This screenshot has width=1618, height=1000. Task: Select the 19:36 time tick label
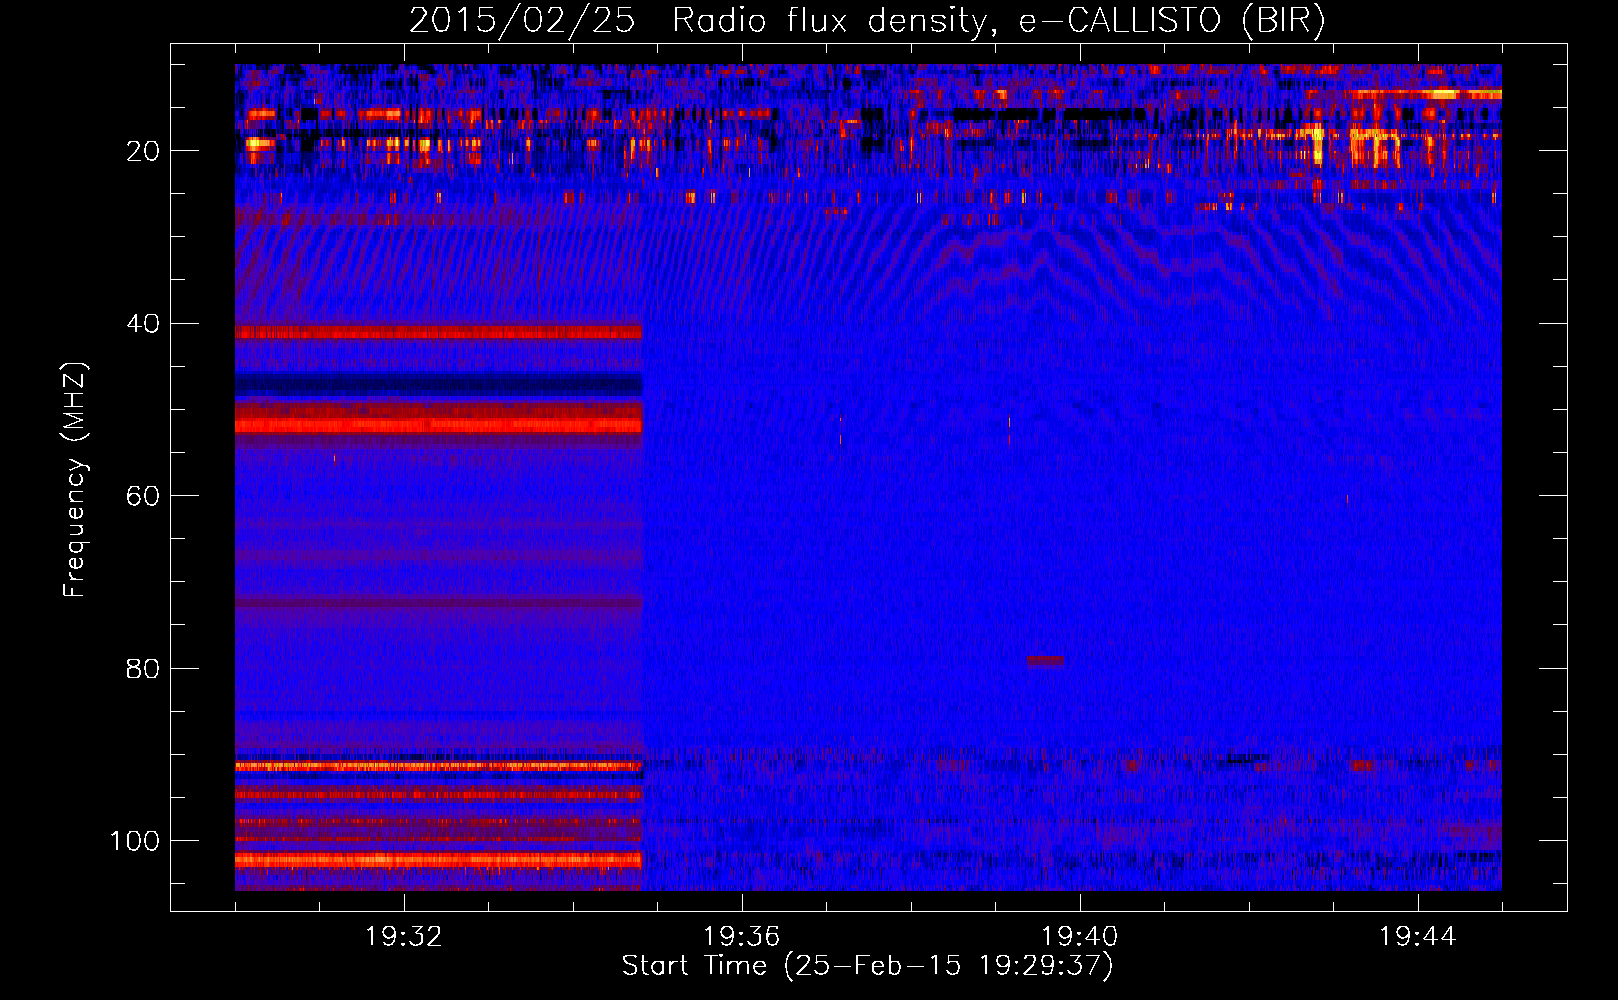(742, 937)
